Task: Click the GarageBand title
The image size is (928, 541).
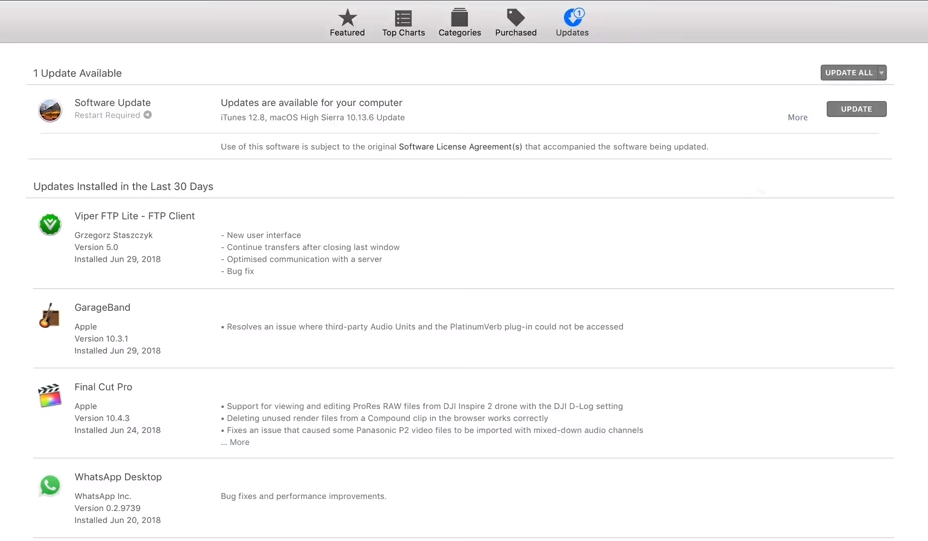Action: (x=102, y=307)
